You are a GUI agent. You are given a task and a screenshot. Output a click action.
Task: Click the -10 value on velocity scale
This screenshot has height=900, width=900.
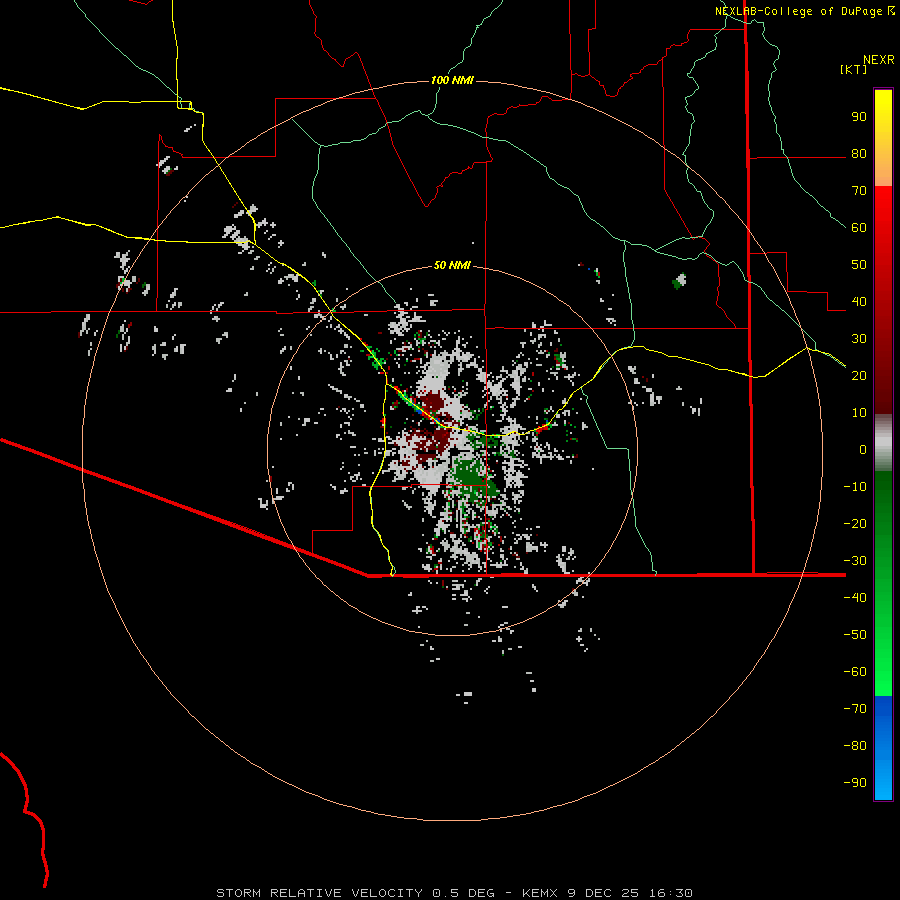point(855,487)
